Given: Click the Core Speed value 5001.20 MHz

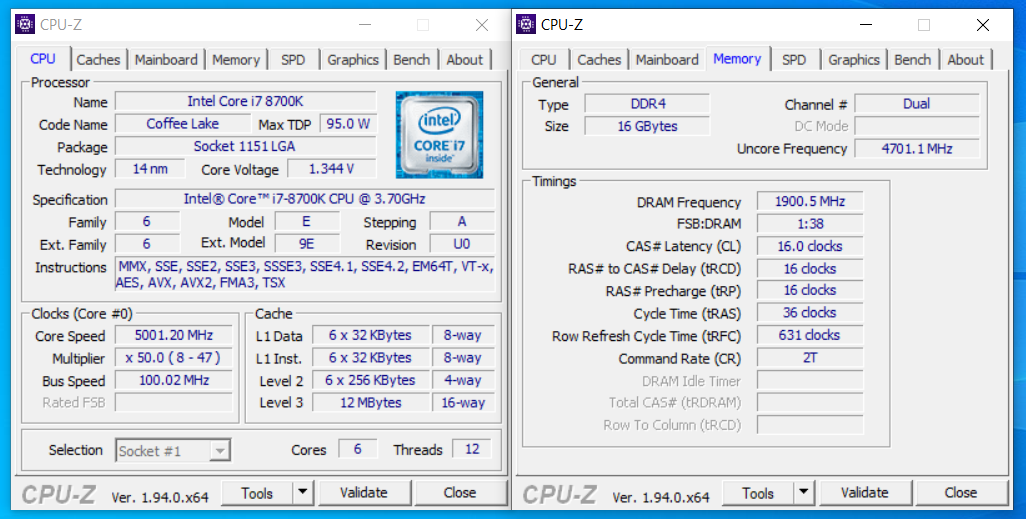Looking at the screenshot, I should (173, 335).
